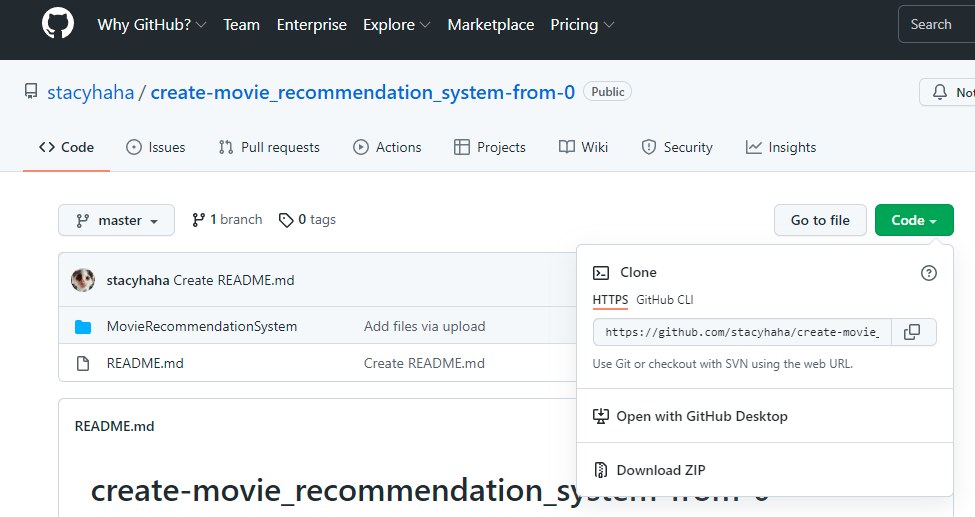Click the GitHub Octocat logo
The image size is (975, 517).
(58, 24)
